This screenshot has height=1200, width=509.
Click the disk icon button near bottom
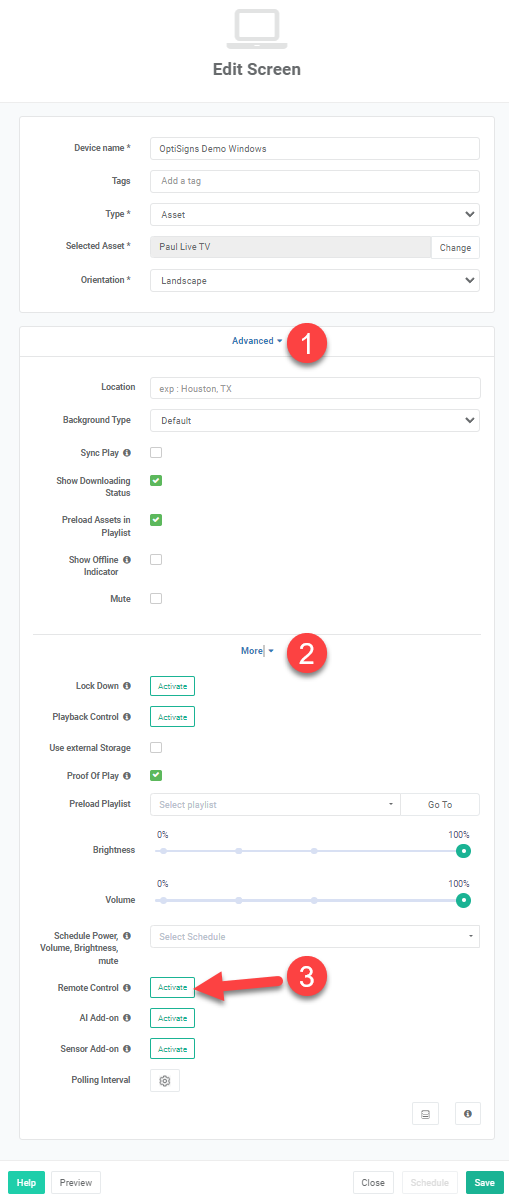point(425,1113)
